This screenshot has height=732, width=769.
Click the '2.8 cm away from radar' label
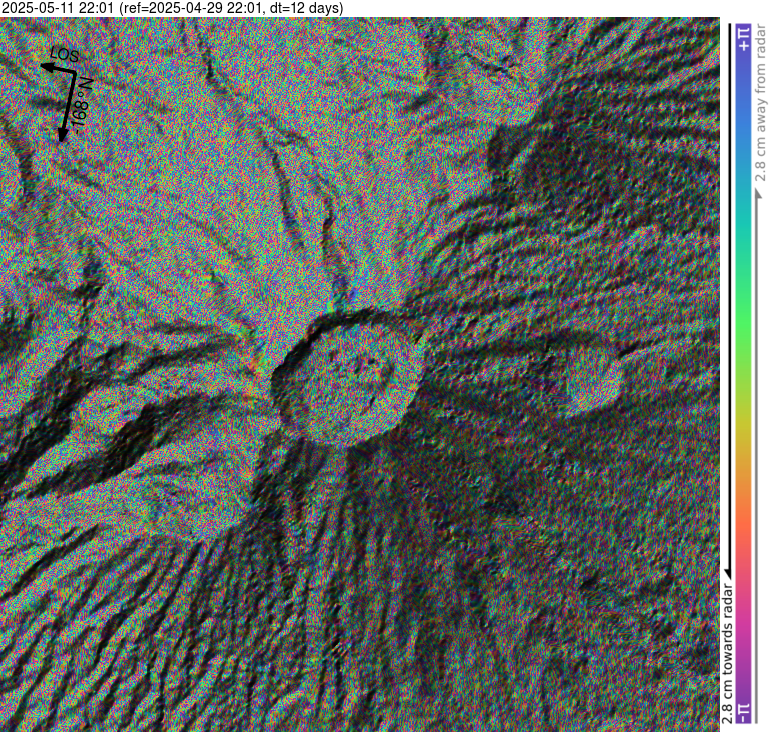[760, 102]
